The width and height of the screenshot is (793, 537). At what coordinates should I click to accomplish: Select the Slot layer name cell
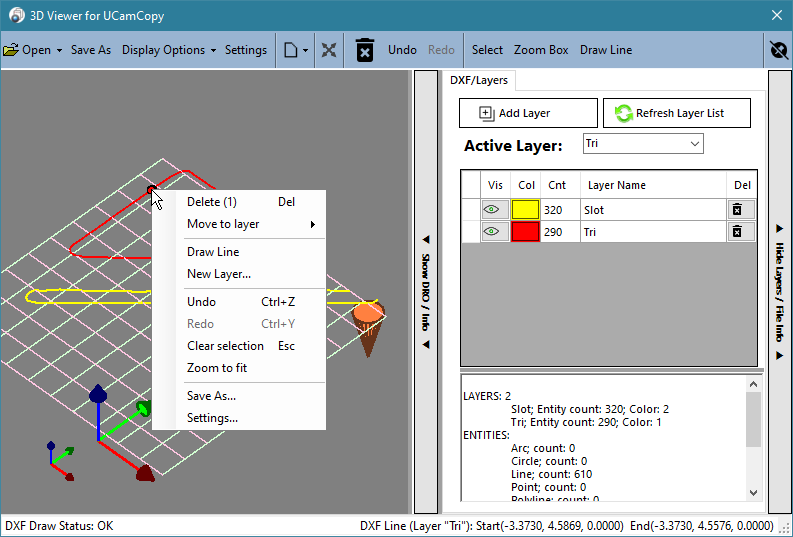(653, 210)
